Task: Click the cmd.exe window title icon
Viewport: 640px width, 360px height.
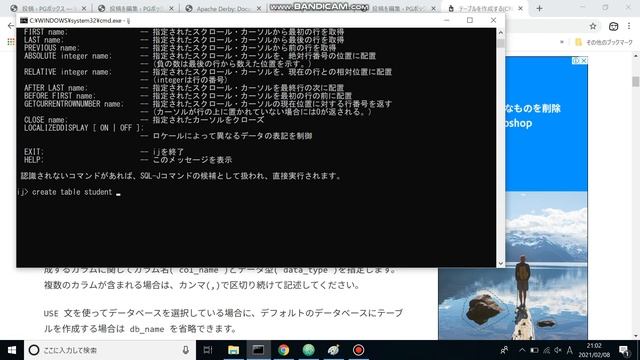Action: point(24,20)
